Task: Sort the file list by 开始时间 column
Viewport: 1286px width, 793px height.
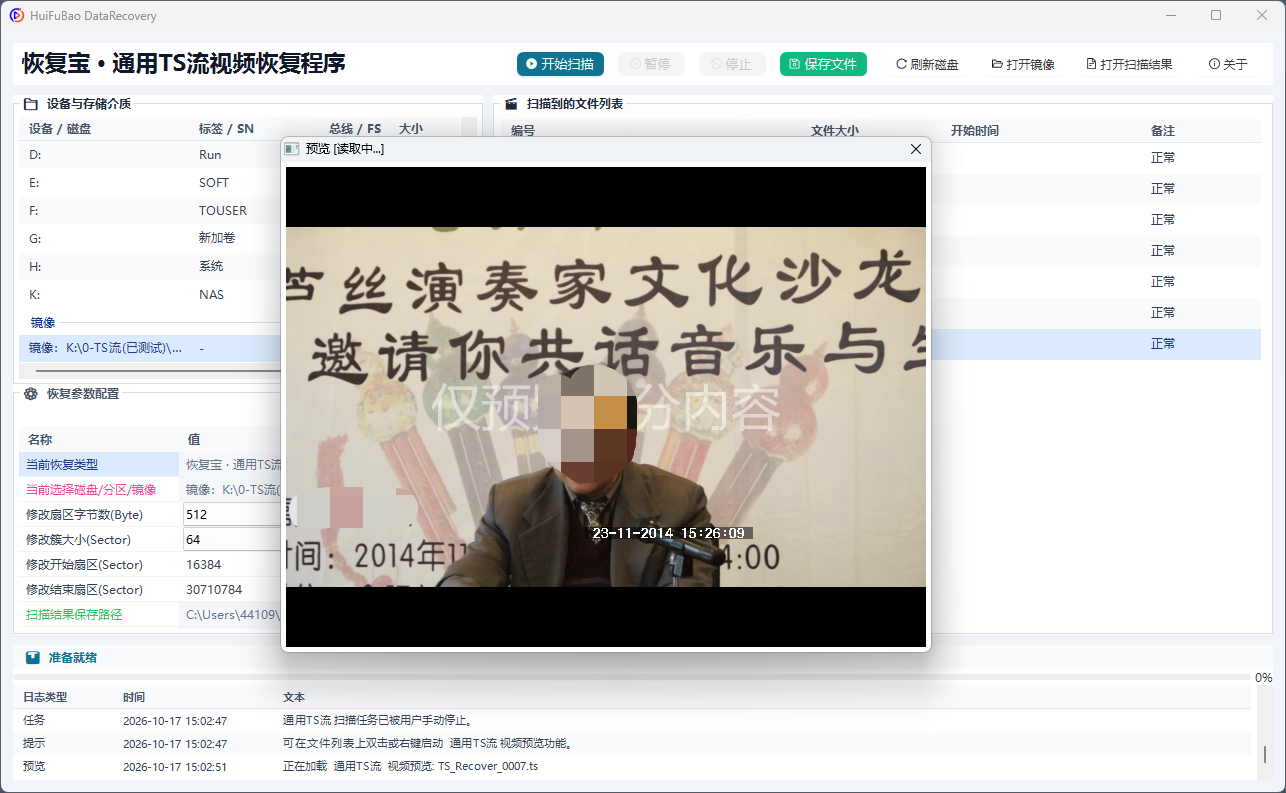Action: [x=975, y=131]
